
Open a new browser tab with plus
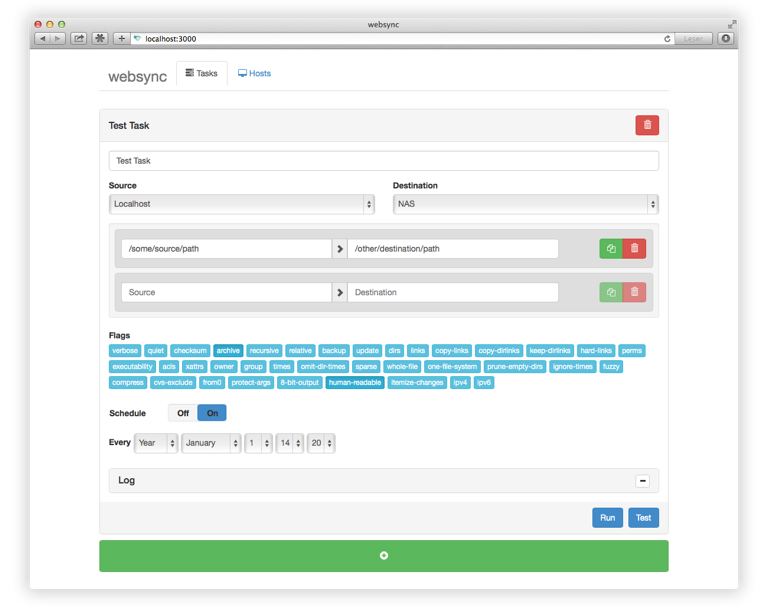(121, 38)
